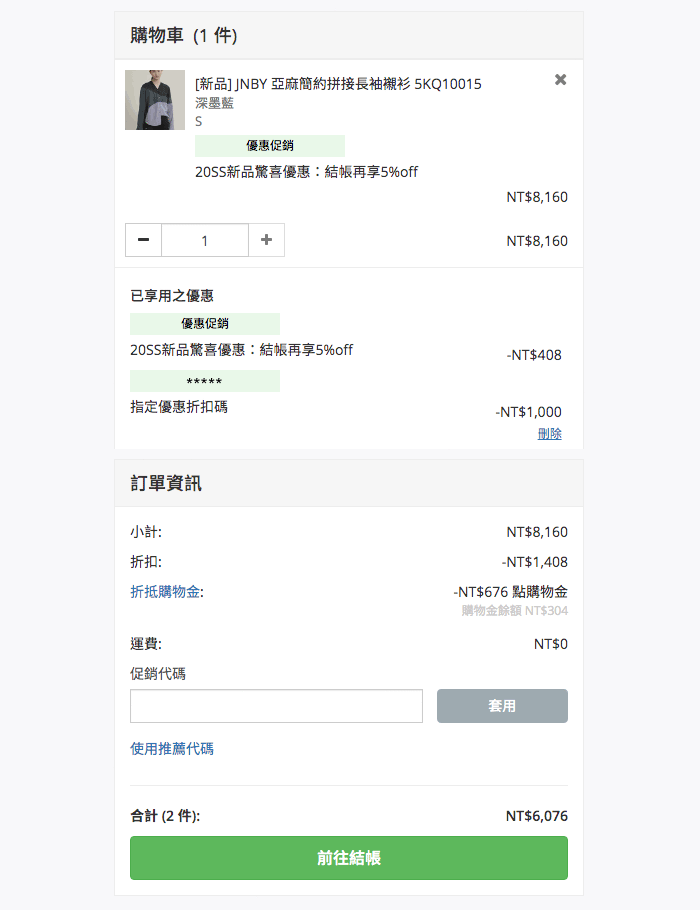Click the 刪除 link to remove the discount code

point(549,434)
